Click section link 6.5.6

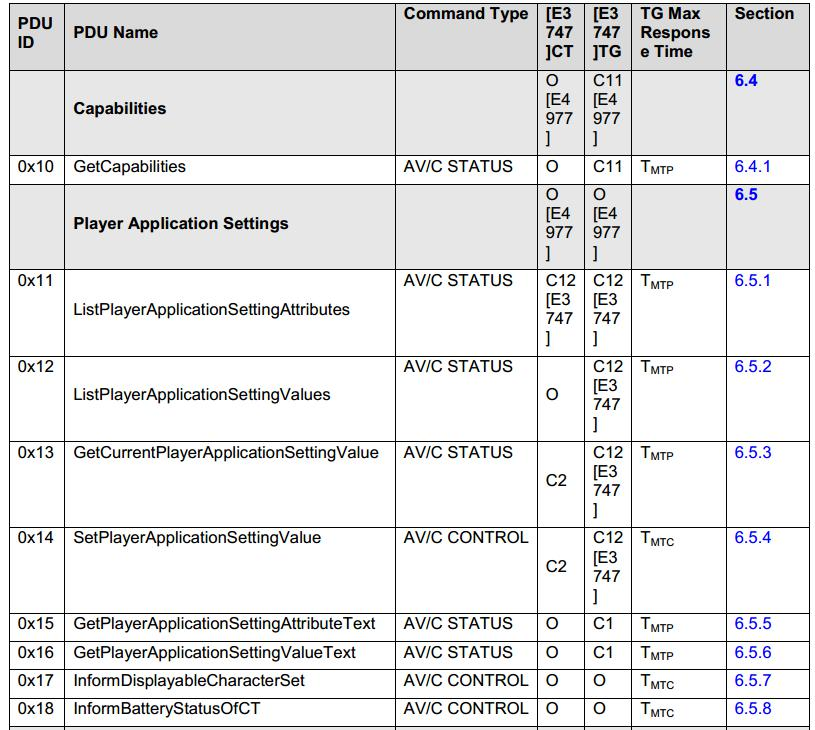tap(753, 652)
